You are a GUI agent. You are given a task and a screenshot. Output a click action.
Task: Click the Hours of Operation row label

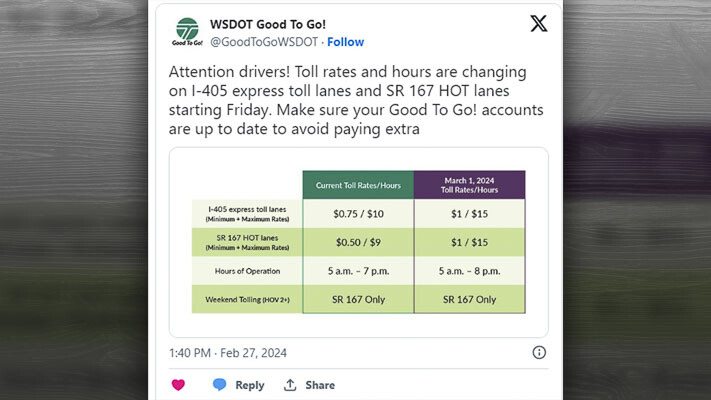246,271
